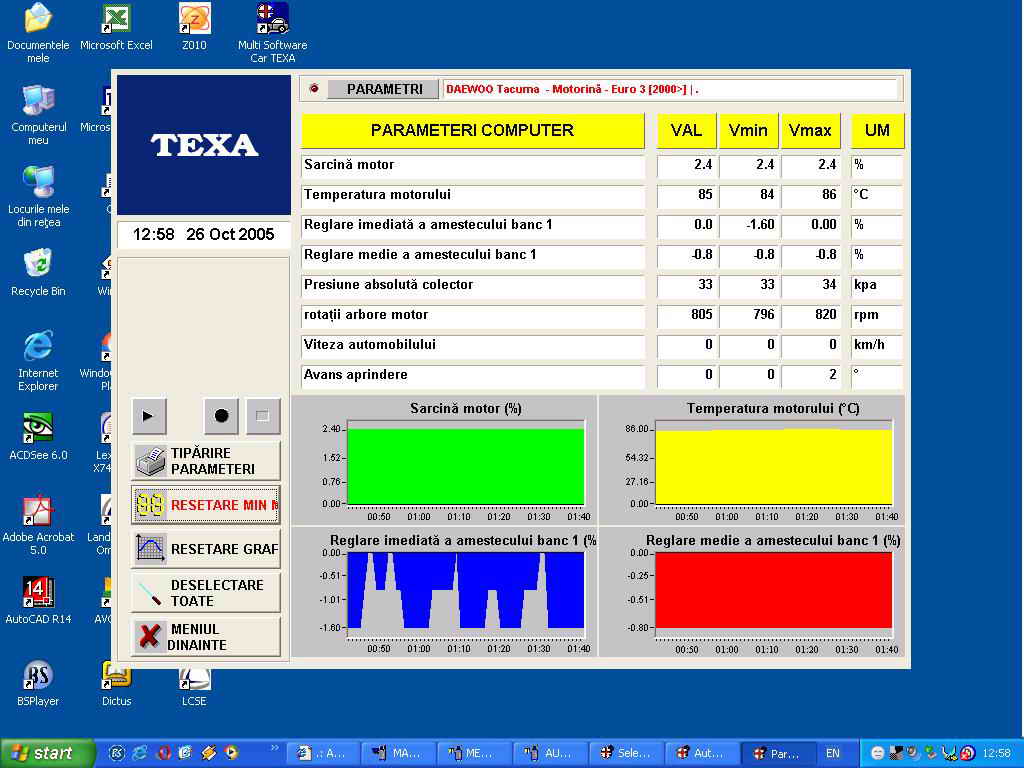Switch to the Par... taskbar window

777,753
